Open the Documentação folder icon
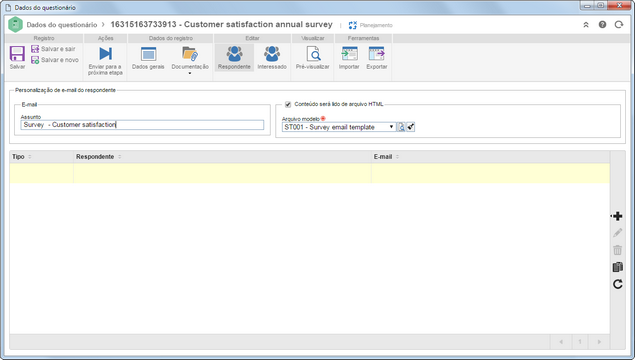The width and height of the screenshot is (635, 360). point(190,54)
